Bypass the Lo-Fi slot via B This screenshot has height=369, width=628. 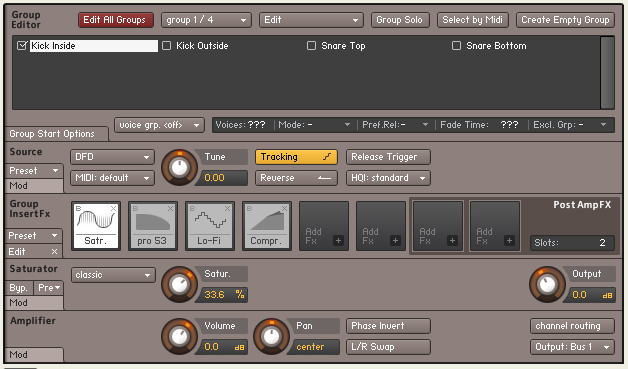tap(192, 208)
